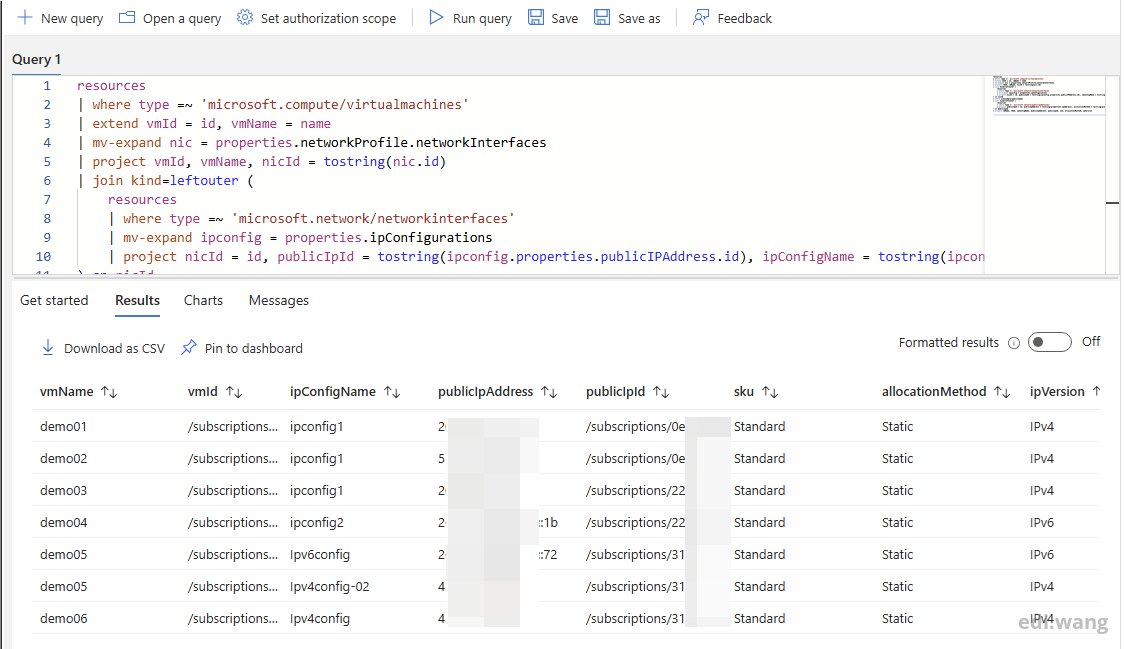
Task: Click the Run query play icon
Action: click(x=436, y=17)
